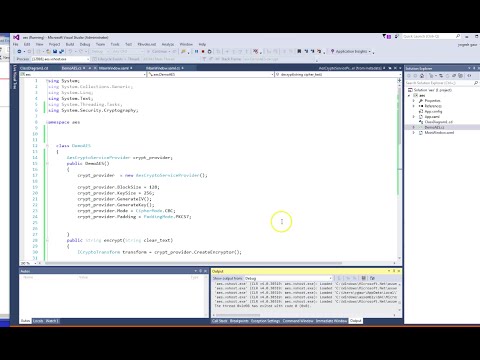
Task: Open the Test menu
Action: [129, 44]
